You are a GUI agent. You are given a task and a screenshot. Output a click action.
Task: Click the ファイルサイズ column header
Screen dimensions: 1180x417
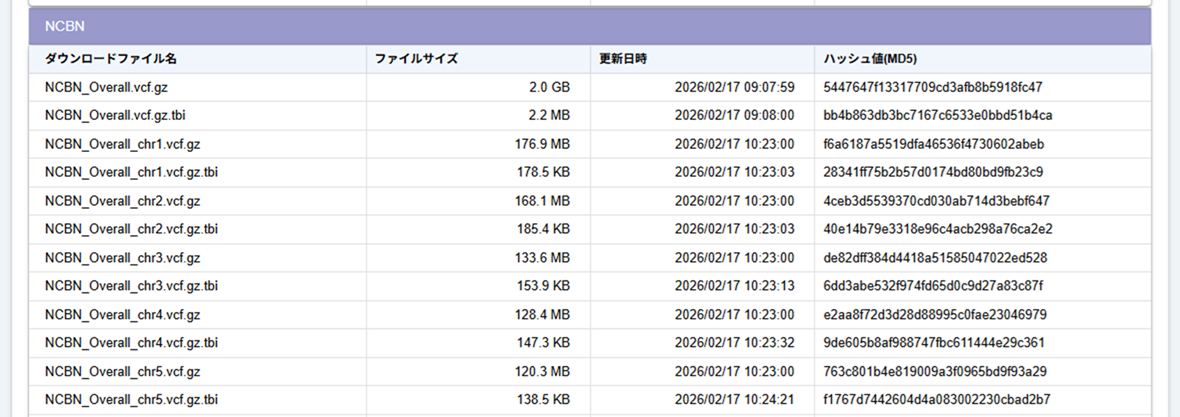pyautogui.click(x=416, y=59)
